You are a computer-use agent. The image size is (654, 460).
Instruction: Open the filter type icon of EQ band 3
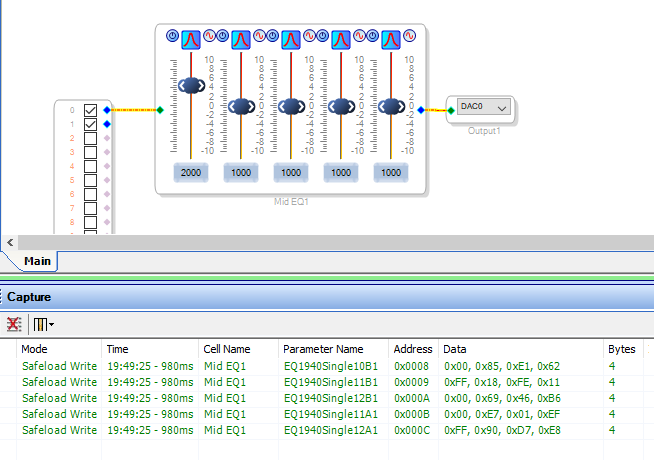click(291, 40)
